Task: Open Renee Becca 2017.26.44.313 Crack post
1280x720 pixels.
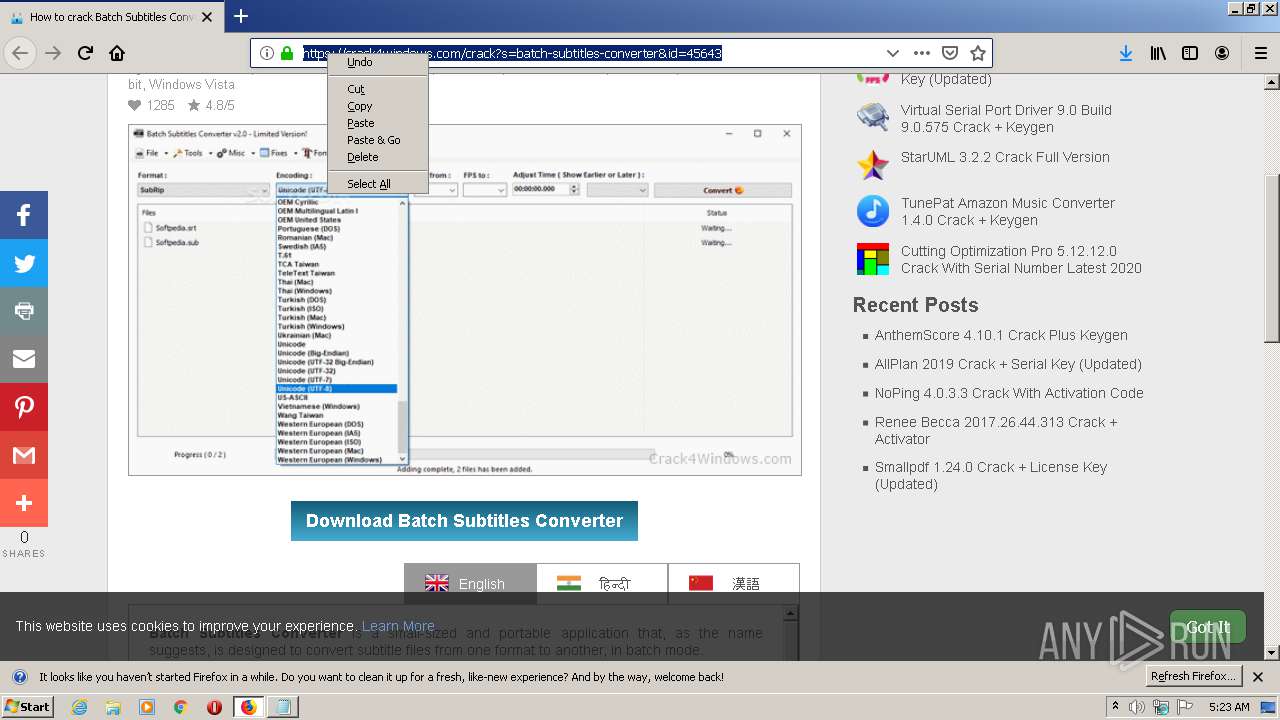Action: [996, 430]
